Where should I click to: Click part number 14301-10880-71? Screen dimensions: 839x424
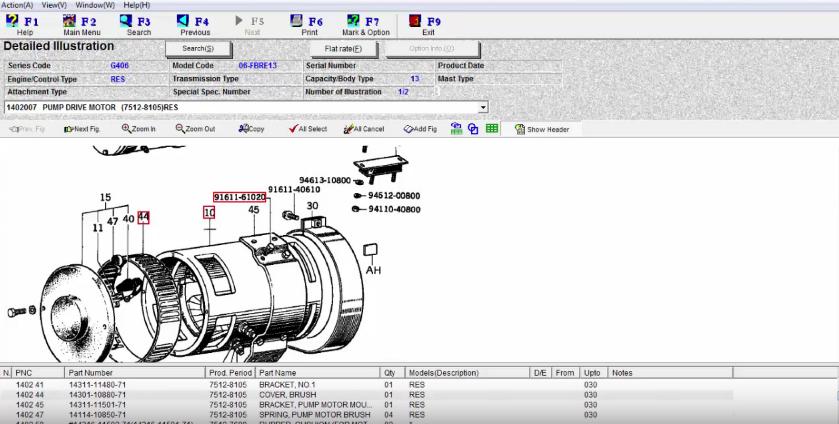tap(97, 395)
